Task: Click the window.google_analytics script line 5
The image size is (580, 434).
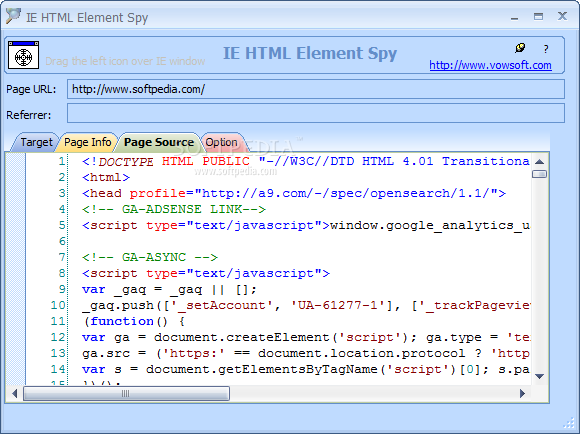Action: (306, 225)
